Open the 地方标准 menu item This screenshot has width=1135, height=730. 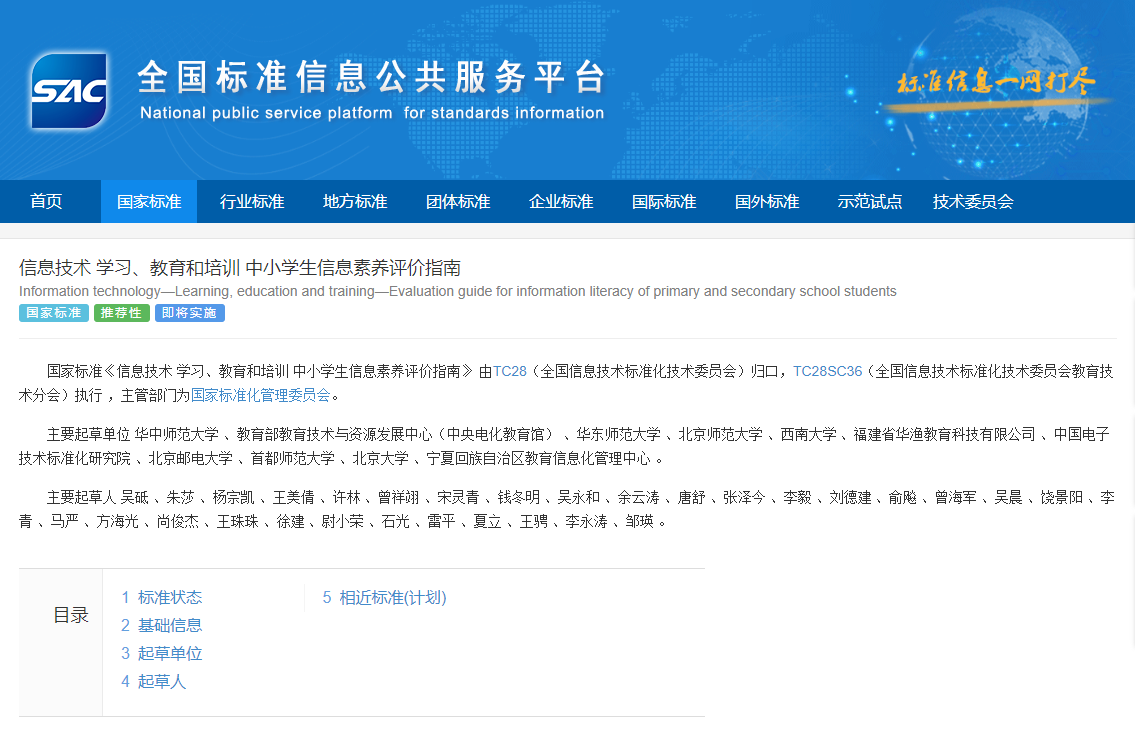355,202
